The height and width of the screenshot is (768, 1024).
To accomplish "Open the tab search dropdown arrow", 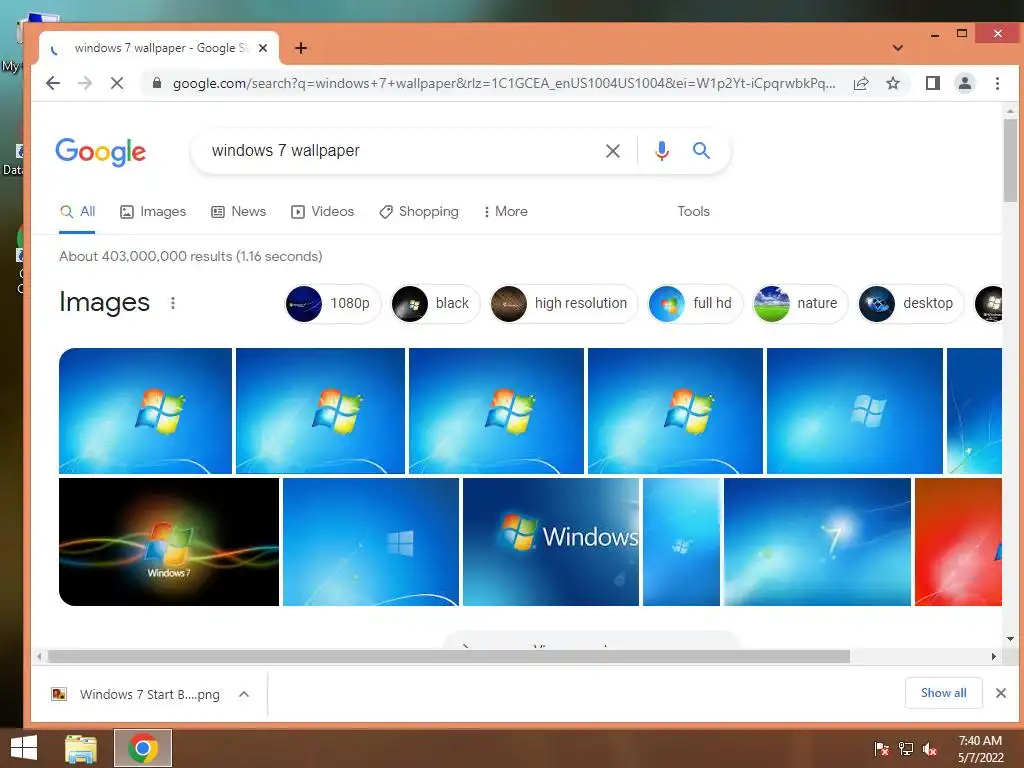I will pos(898,48).
